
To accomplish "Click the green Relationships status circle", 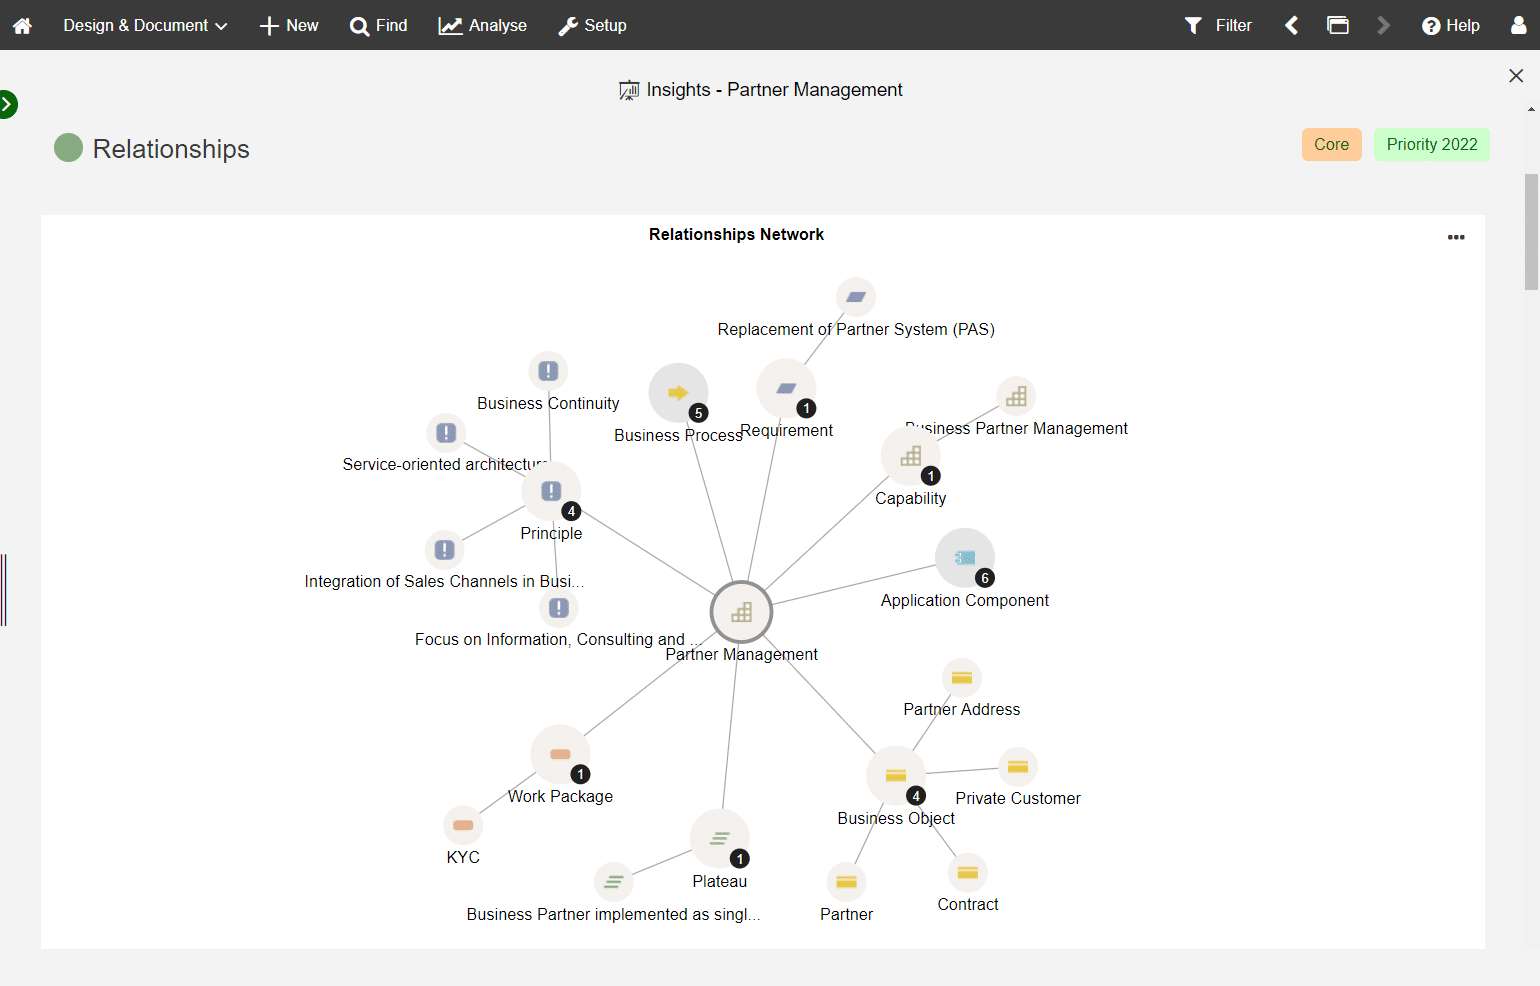I will (x=68, y=148).
